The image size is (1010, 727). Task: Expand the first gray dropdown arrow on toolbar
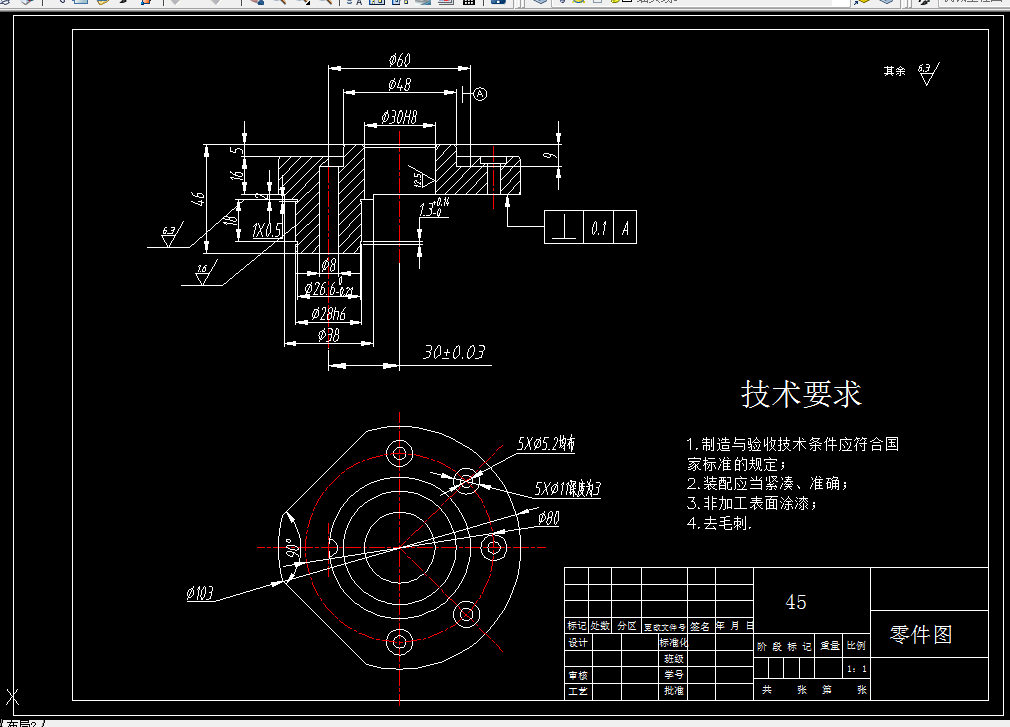coord(176,5)
